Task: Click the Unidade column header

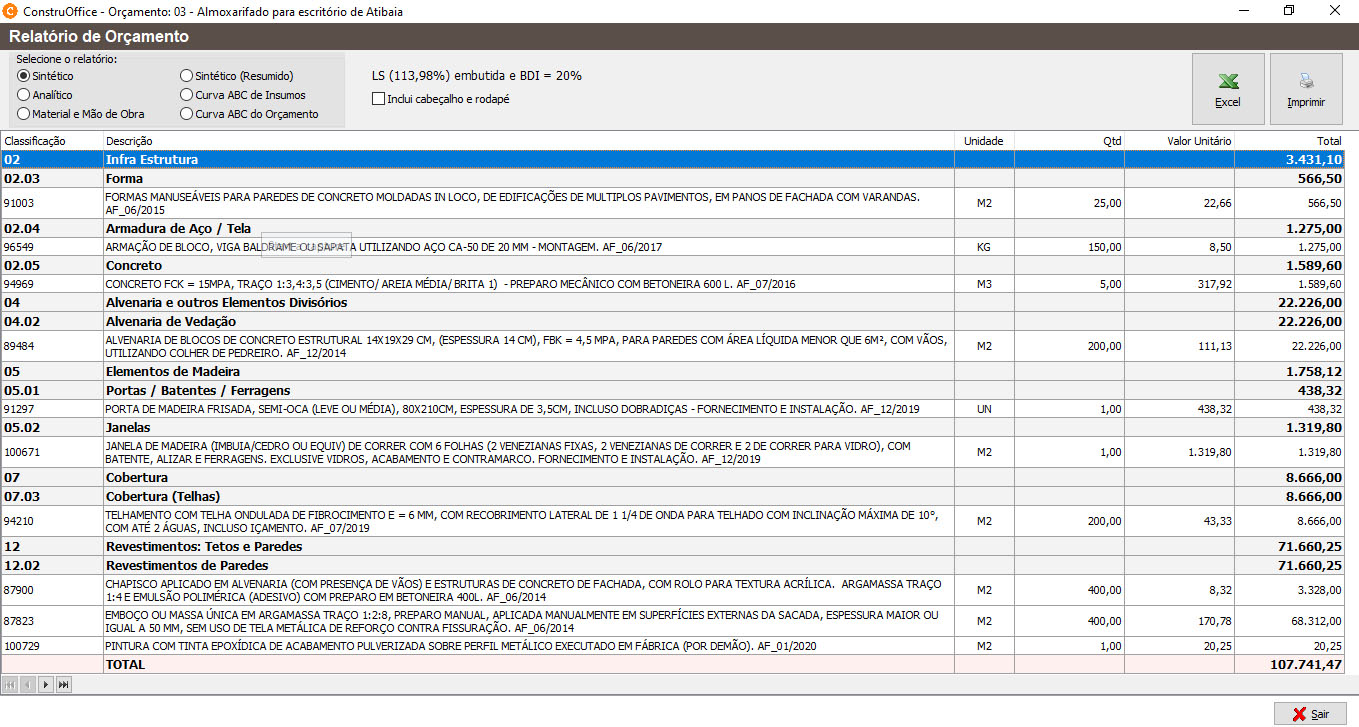Action: [984, 141]
